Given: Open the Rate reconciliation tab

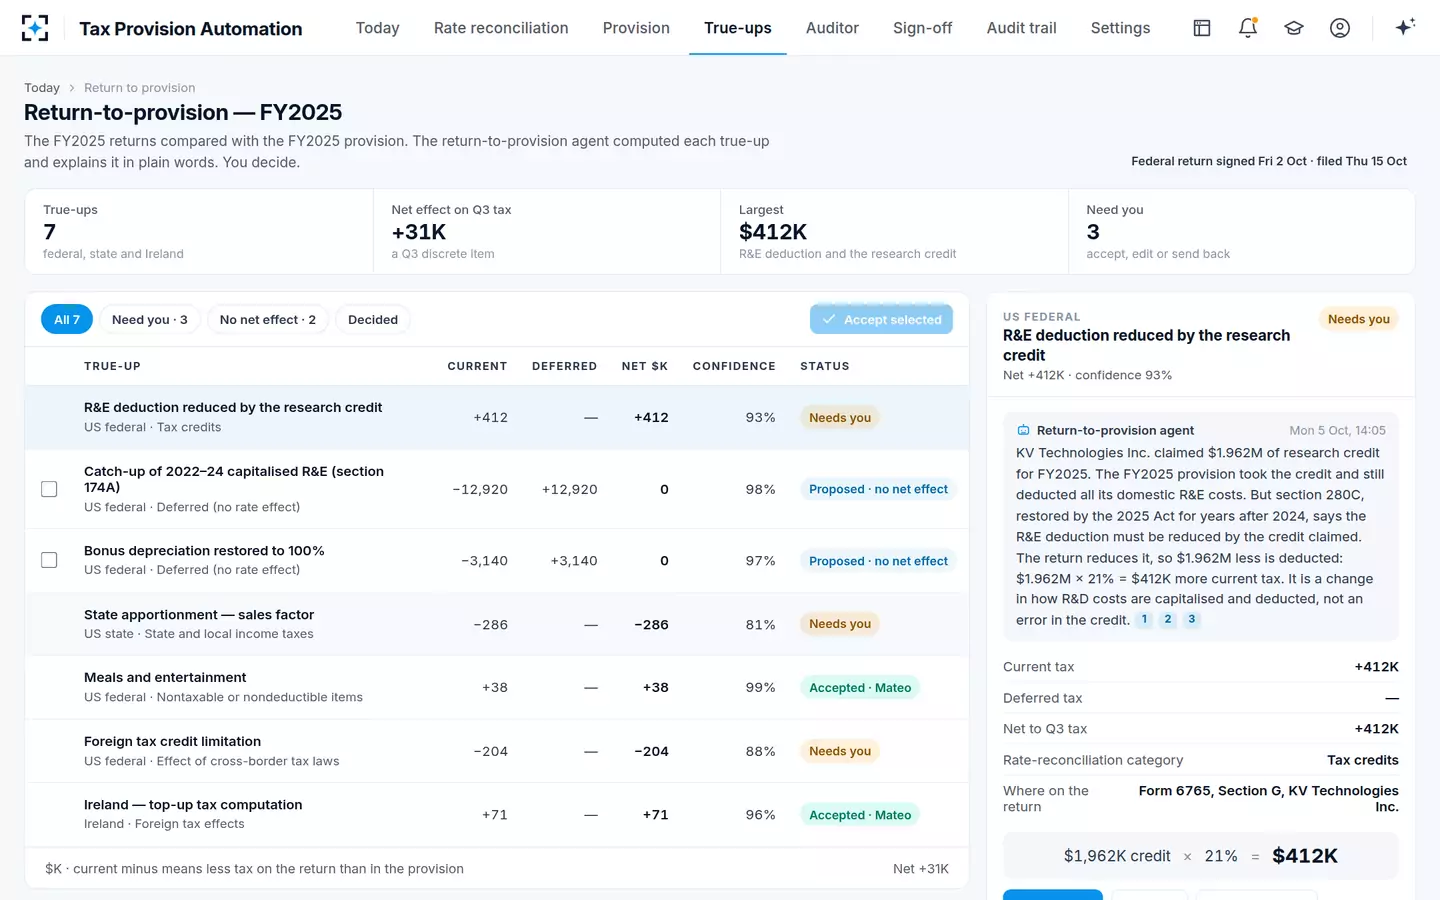Looking at the screenshot, I should tap(501, 28).
